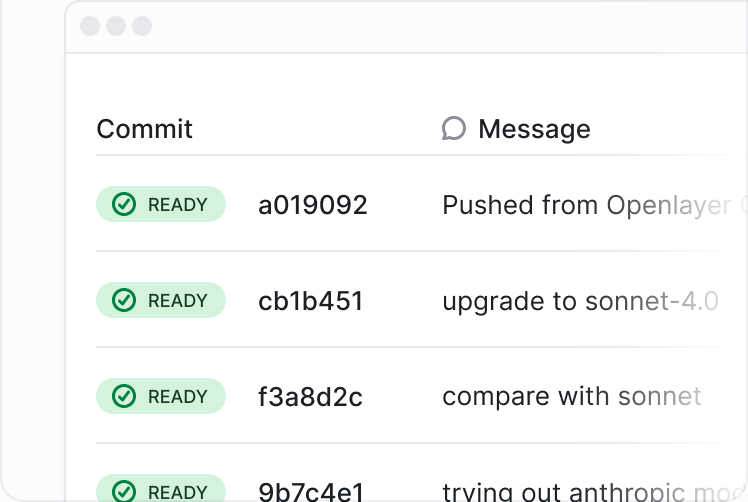
Task: Select the READY badge for commit cb1b451
Action: coord(161,300)
